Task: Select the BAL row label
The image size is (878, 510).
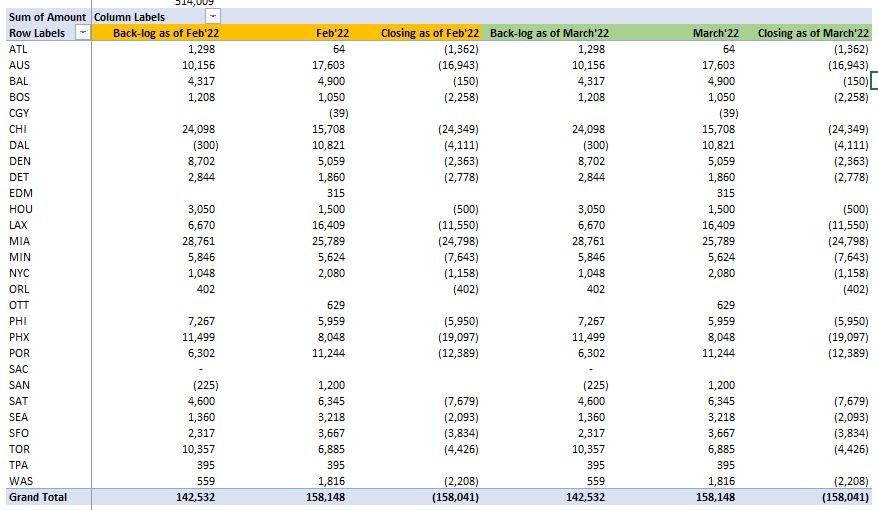Action: point(18,81)
